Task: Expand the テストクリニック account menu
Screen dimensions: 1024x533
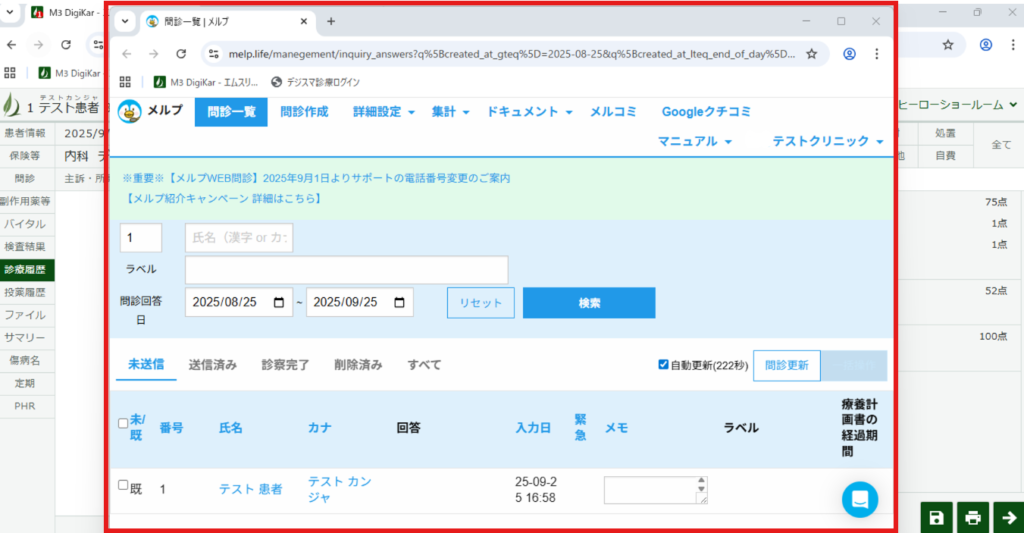Action: 828,142
